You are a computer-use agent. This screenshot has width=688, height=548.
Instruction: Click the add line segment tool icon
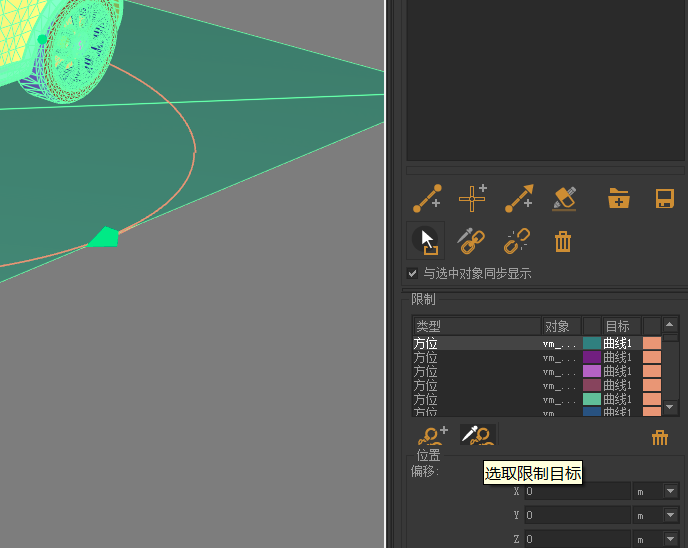point(427,198)
